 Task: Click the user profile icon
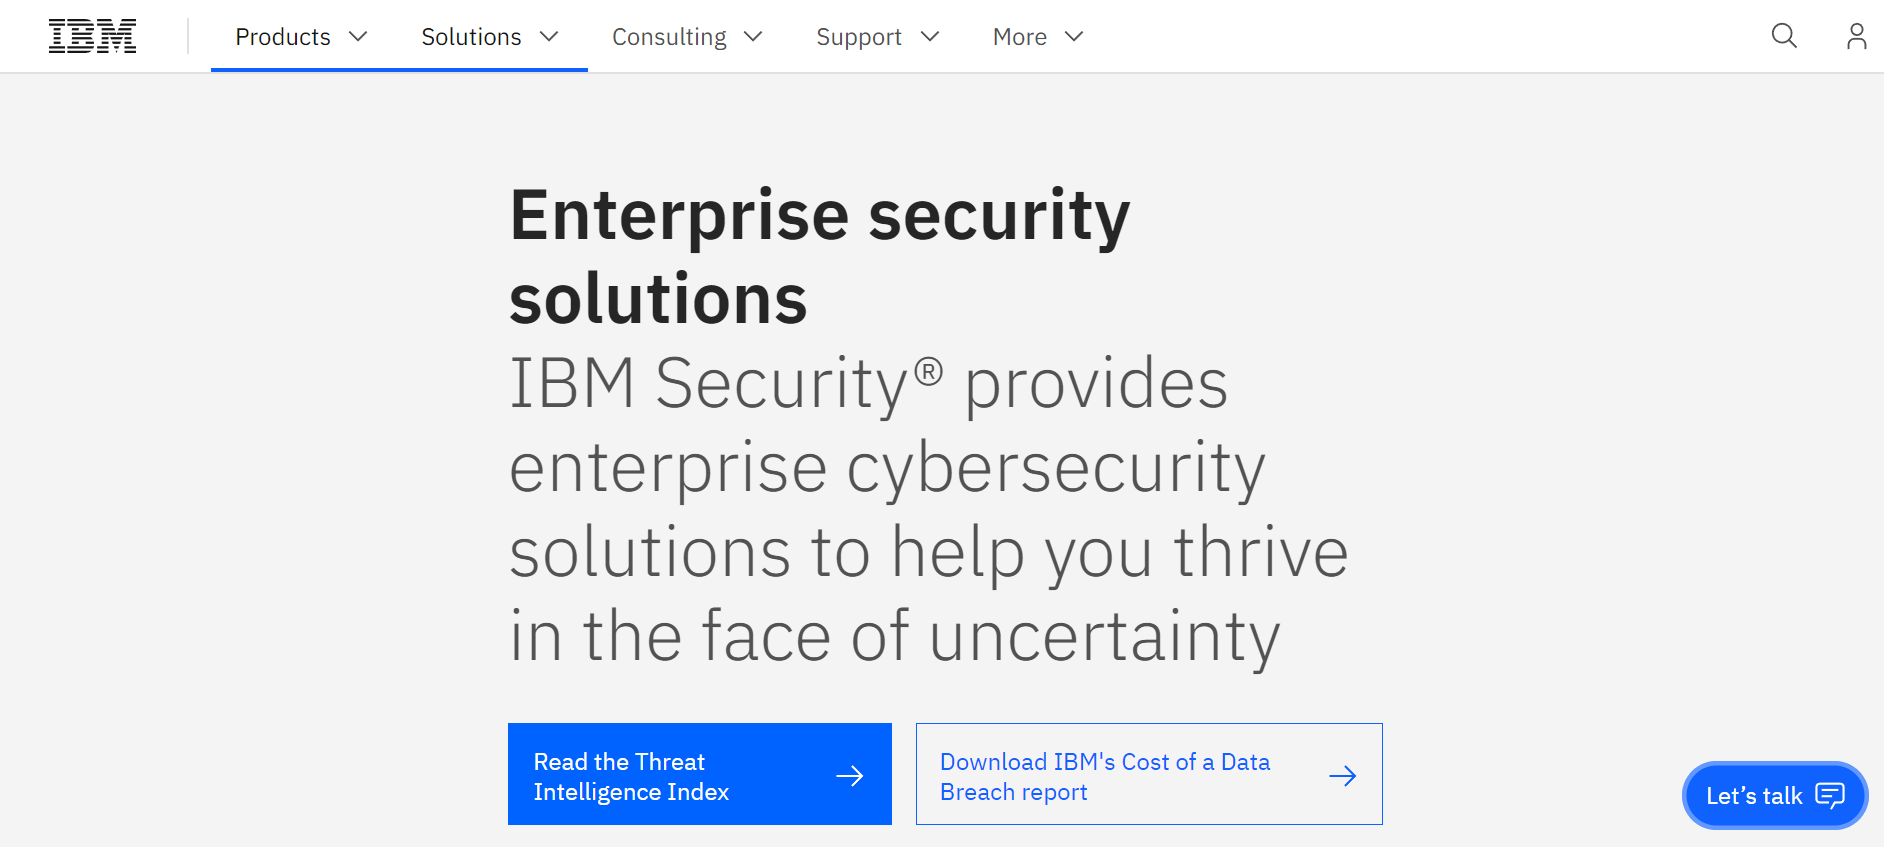[1857, 36]
